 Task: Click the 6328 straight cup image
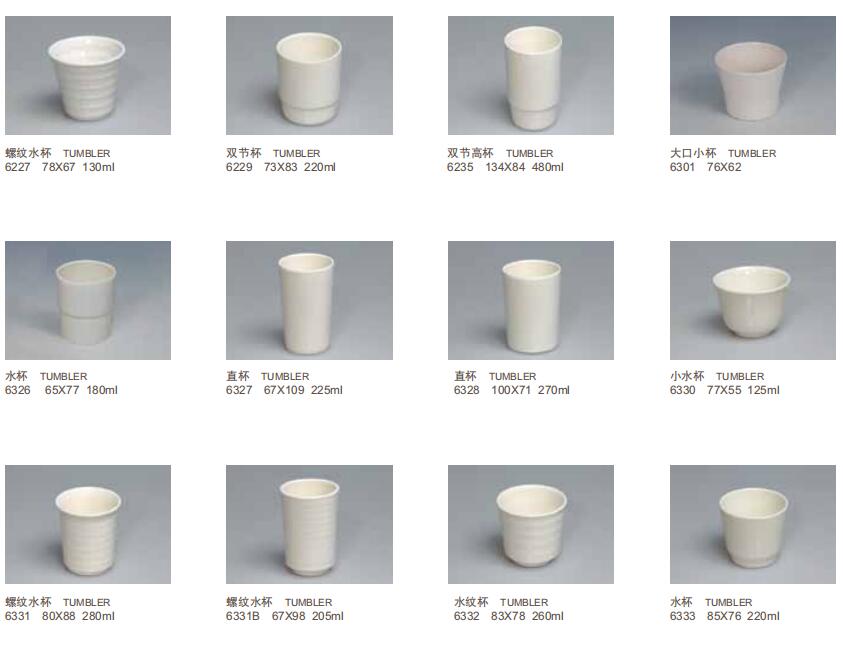pyautogui.click(x=531, y=301)
